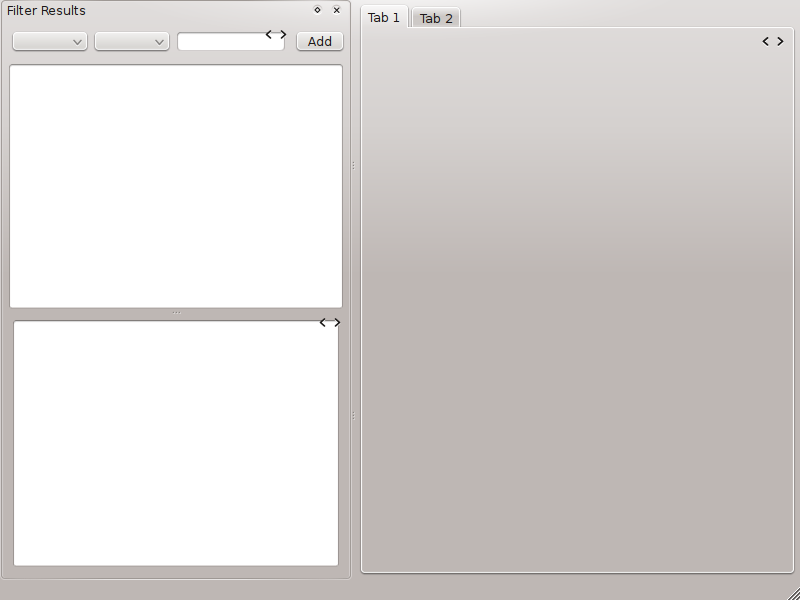Click right arrow in the lower list box
Screen dimensions: 800x600
point(337,322)
